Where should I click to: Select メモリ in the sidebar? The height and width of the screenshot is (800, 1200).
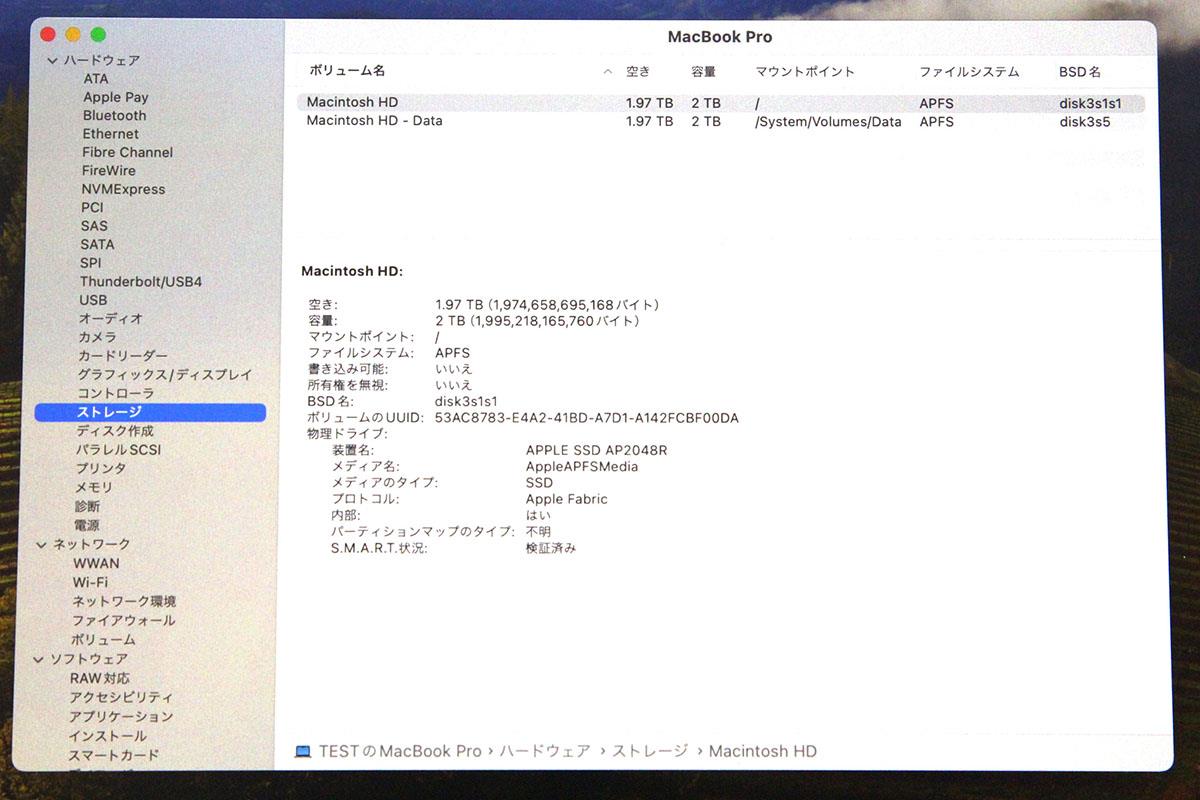(94, 488)
